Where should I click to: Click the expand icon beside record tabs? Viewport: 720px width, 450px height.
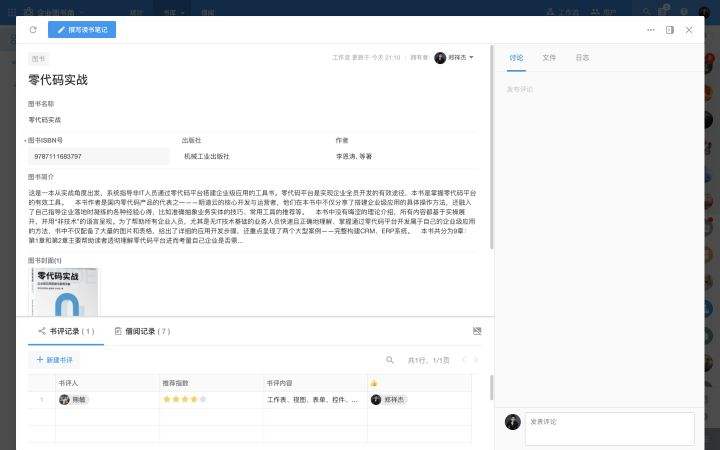click(477, 331)
